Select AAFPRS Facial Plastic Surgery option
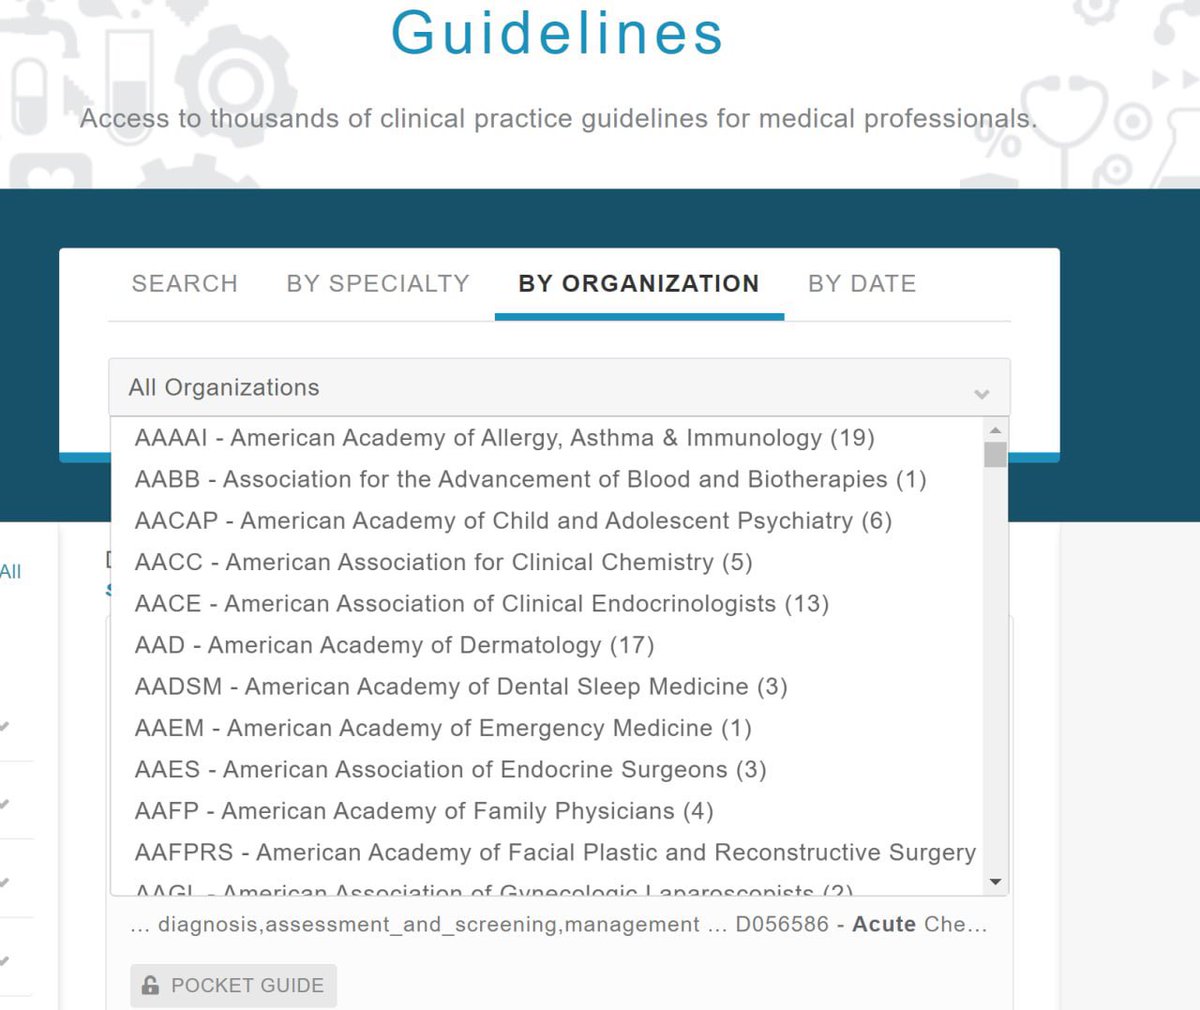Image resolution: width=1200 pixels, height=1010 pixels. click(546, 853)
